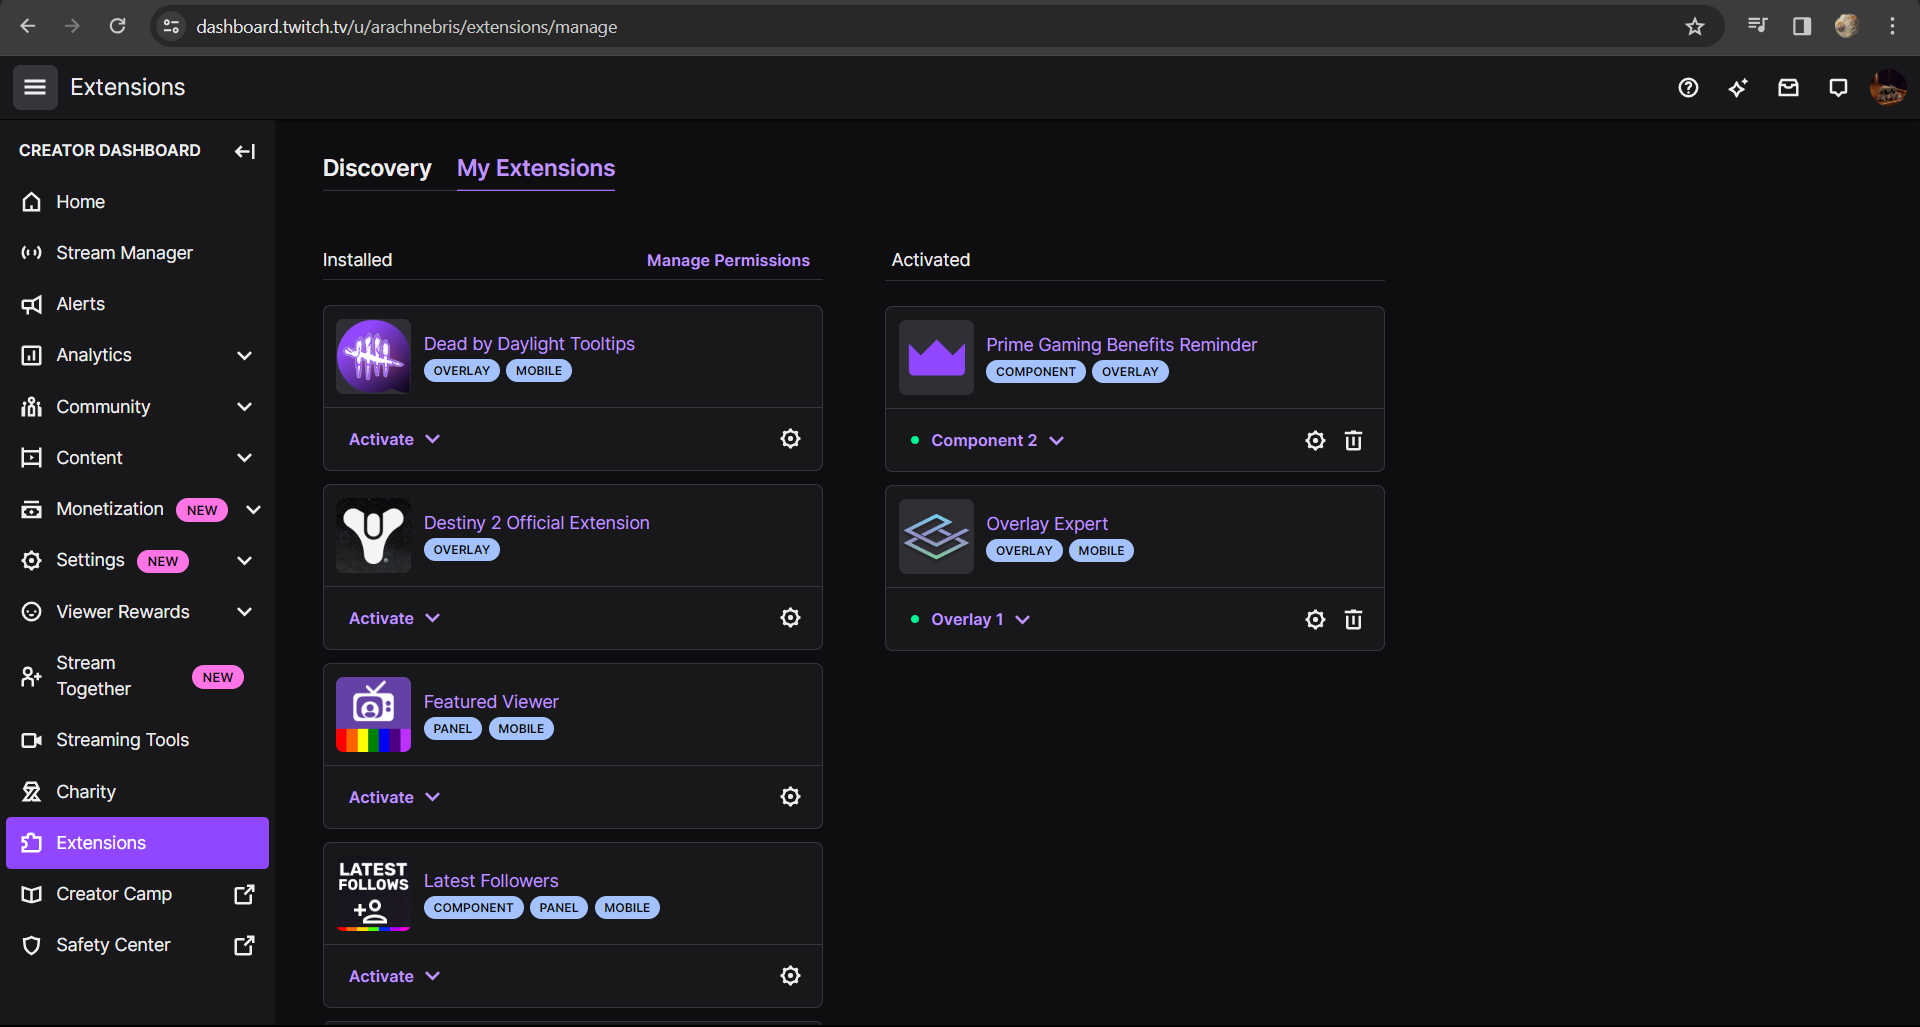
Task: Delete the Overlay Expert extension
Action: coord(1353,620)
